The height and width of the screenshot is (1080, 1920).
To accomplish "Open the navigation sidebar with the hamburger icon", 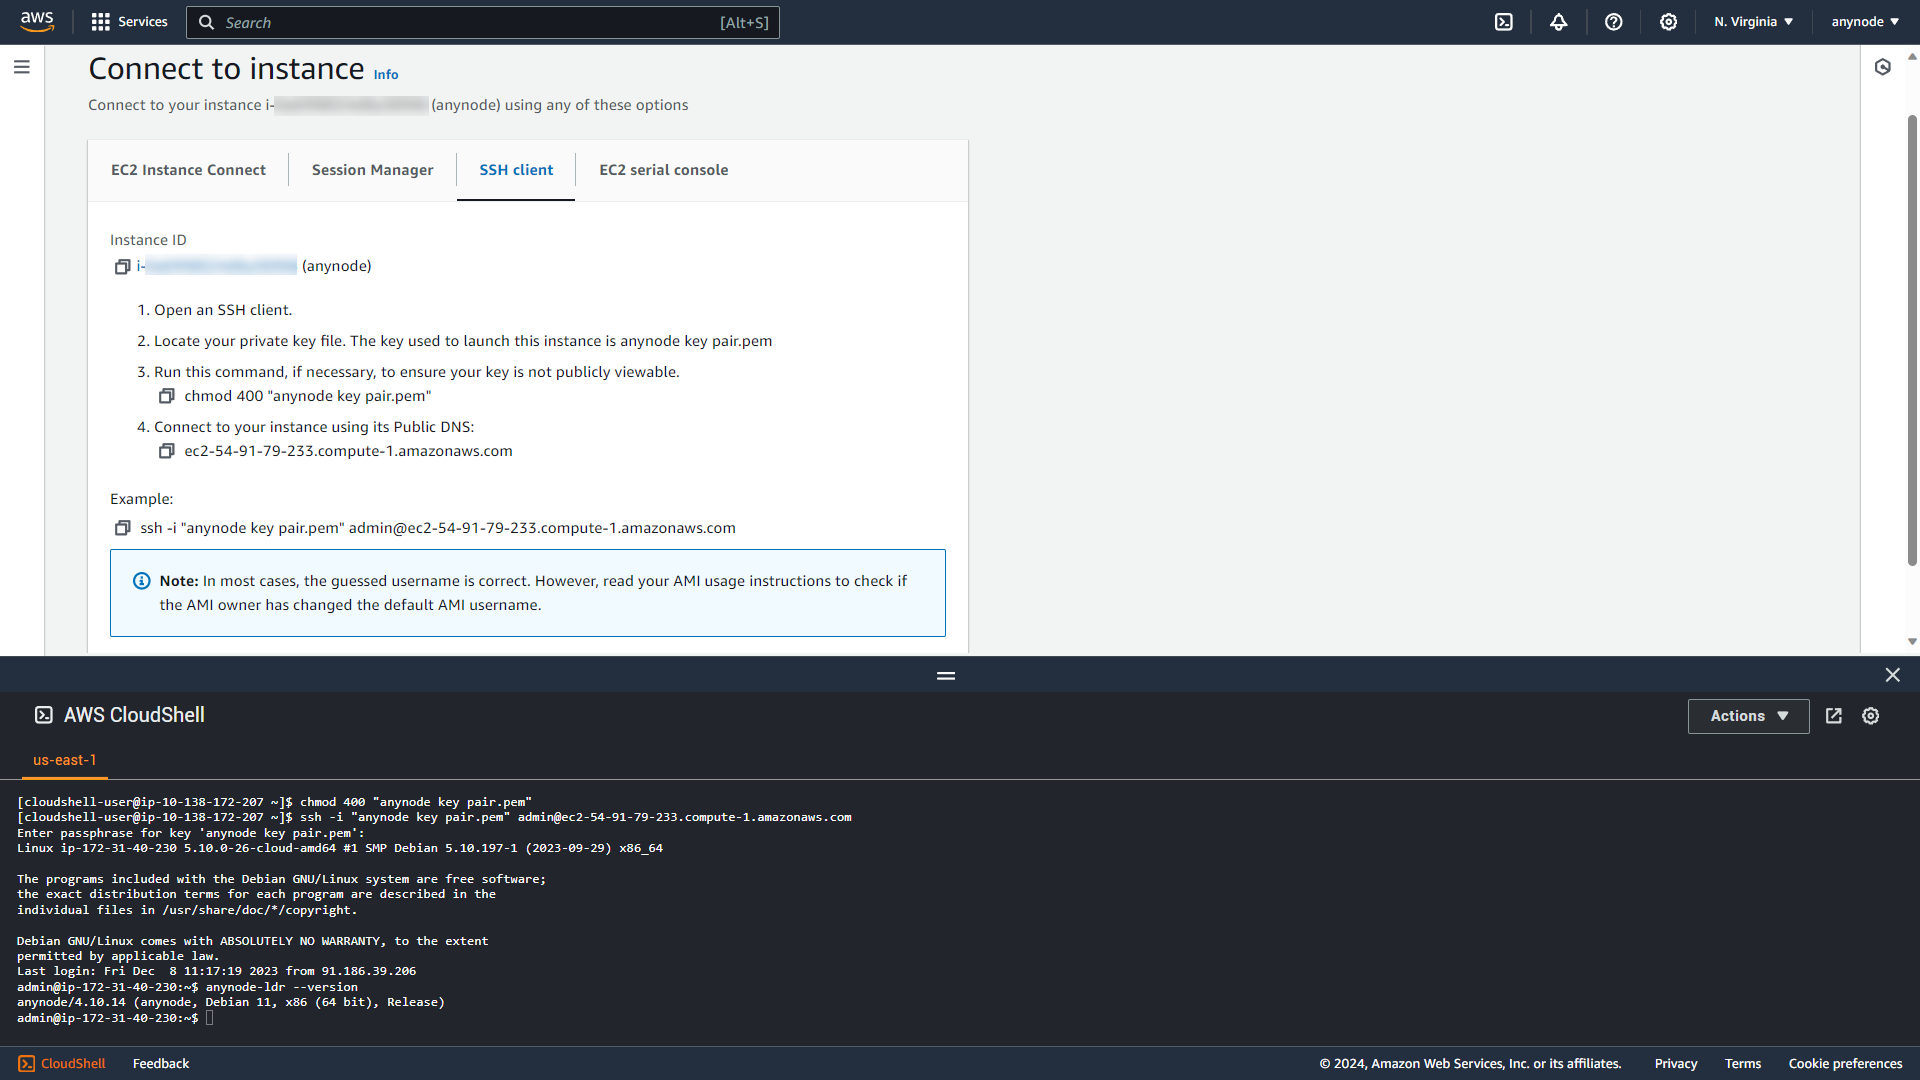I will [x=22, y=67].
